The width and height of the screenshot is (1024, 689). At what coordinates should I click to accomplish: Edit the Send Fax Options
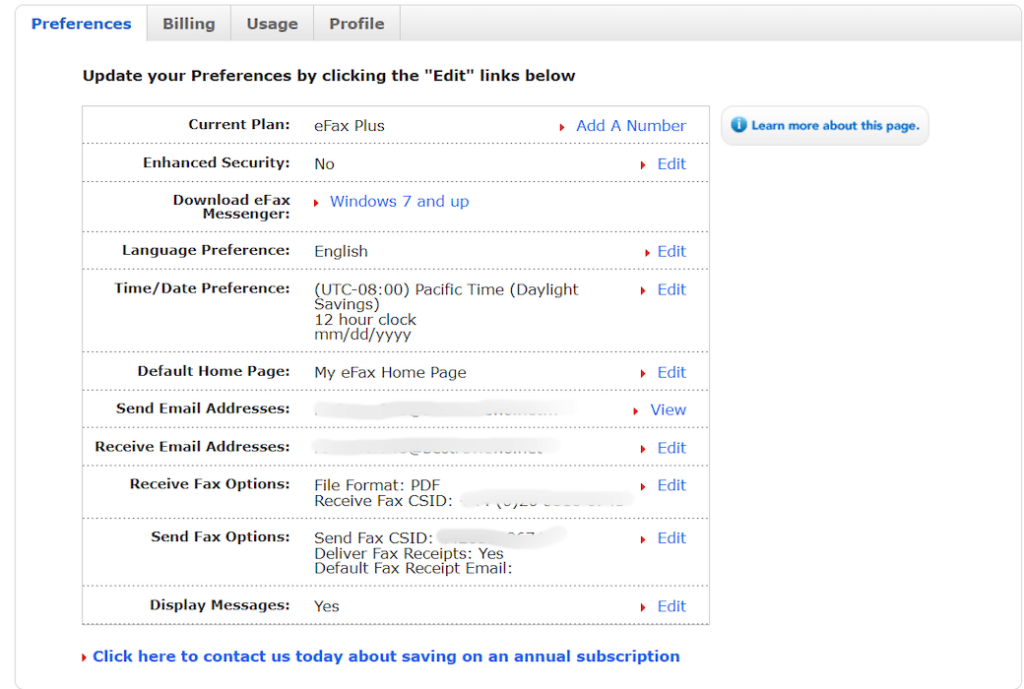point(671,538)
